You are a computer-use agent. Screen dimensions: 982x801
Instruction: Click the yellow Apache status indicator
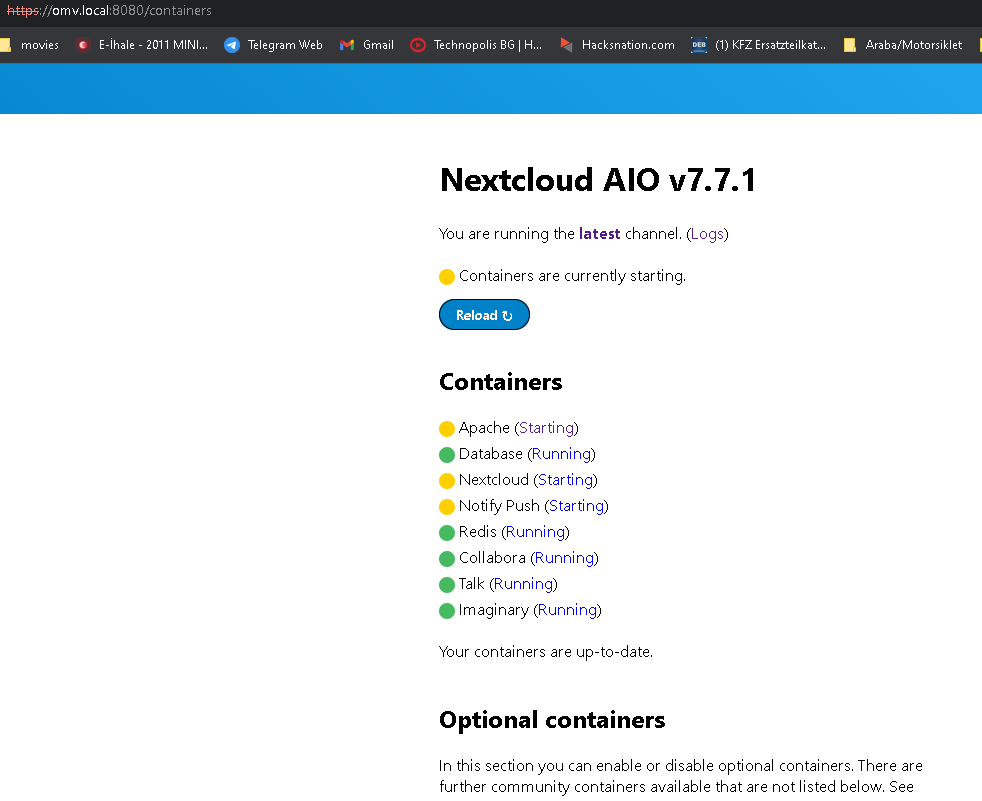(447, 429)
